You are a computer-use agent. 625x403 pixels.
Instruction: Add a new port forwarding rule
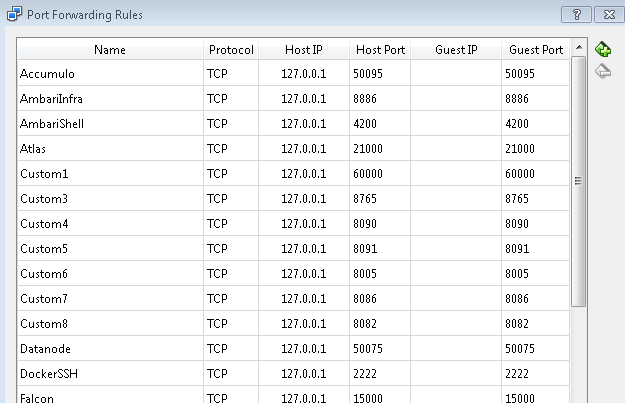(603, 49)
